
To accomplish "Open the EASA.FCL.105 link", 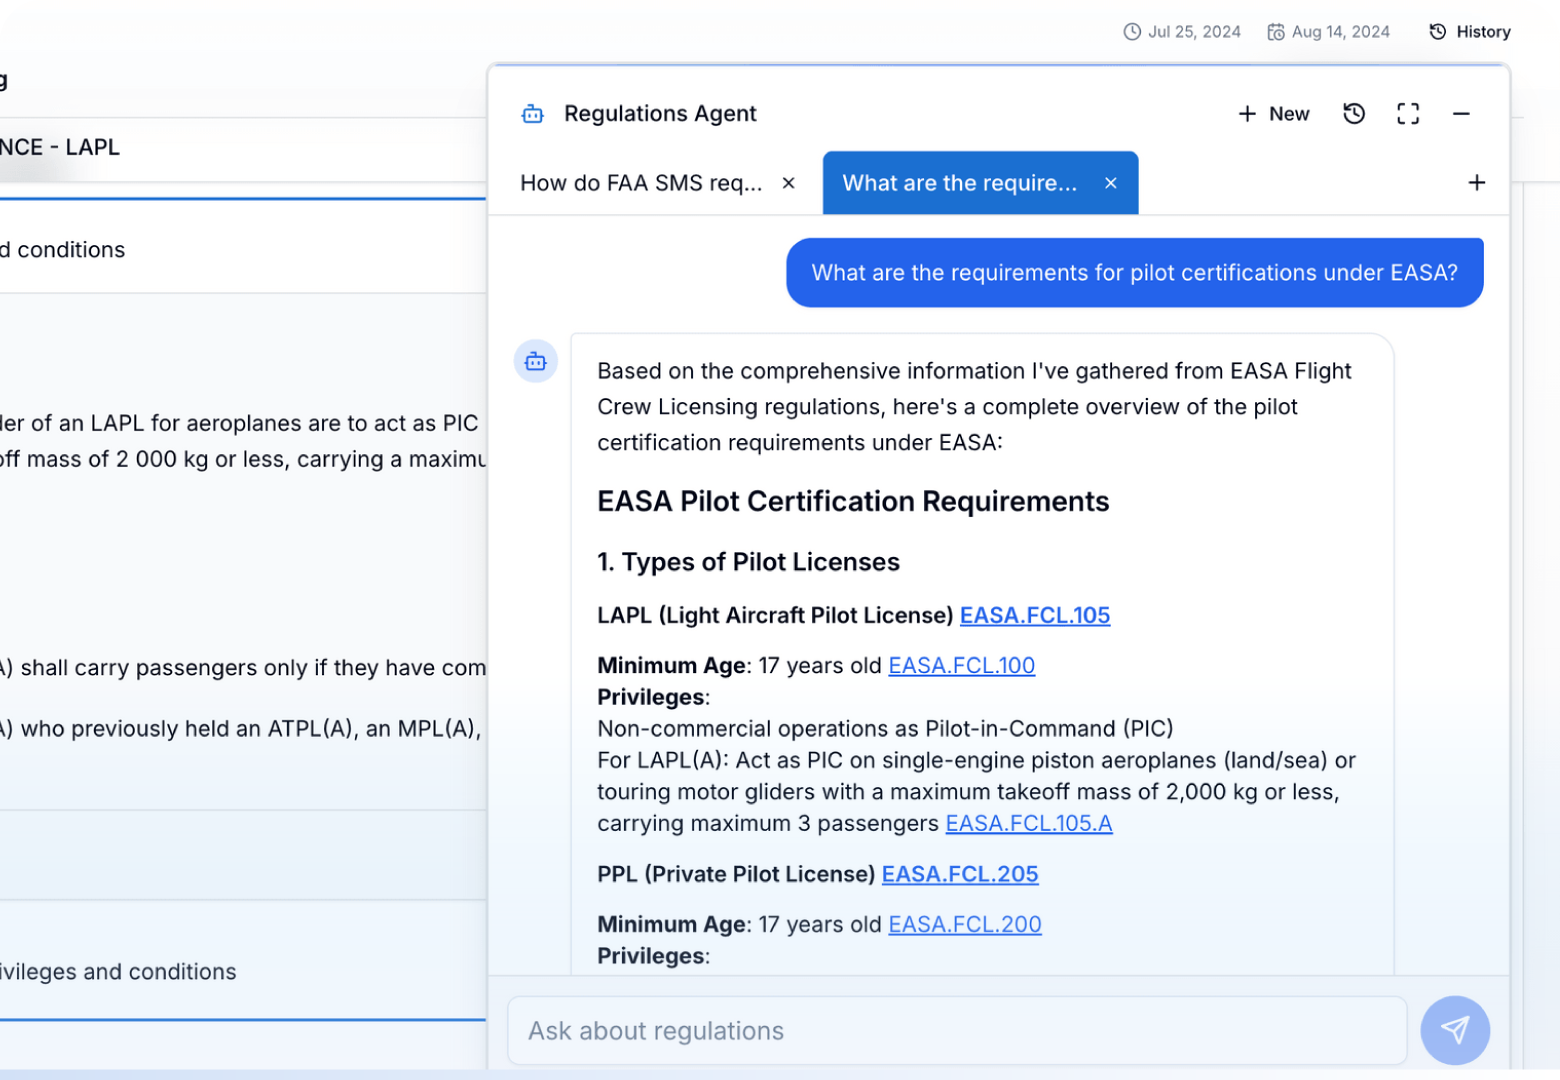I will (x=1034, y=615).
